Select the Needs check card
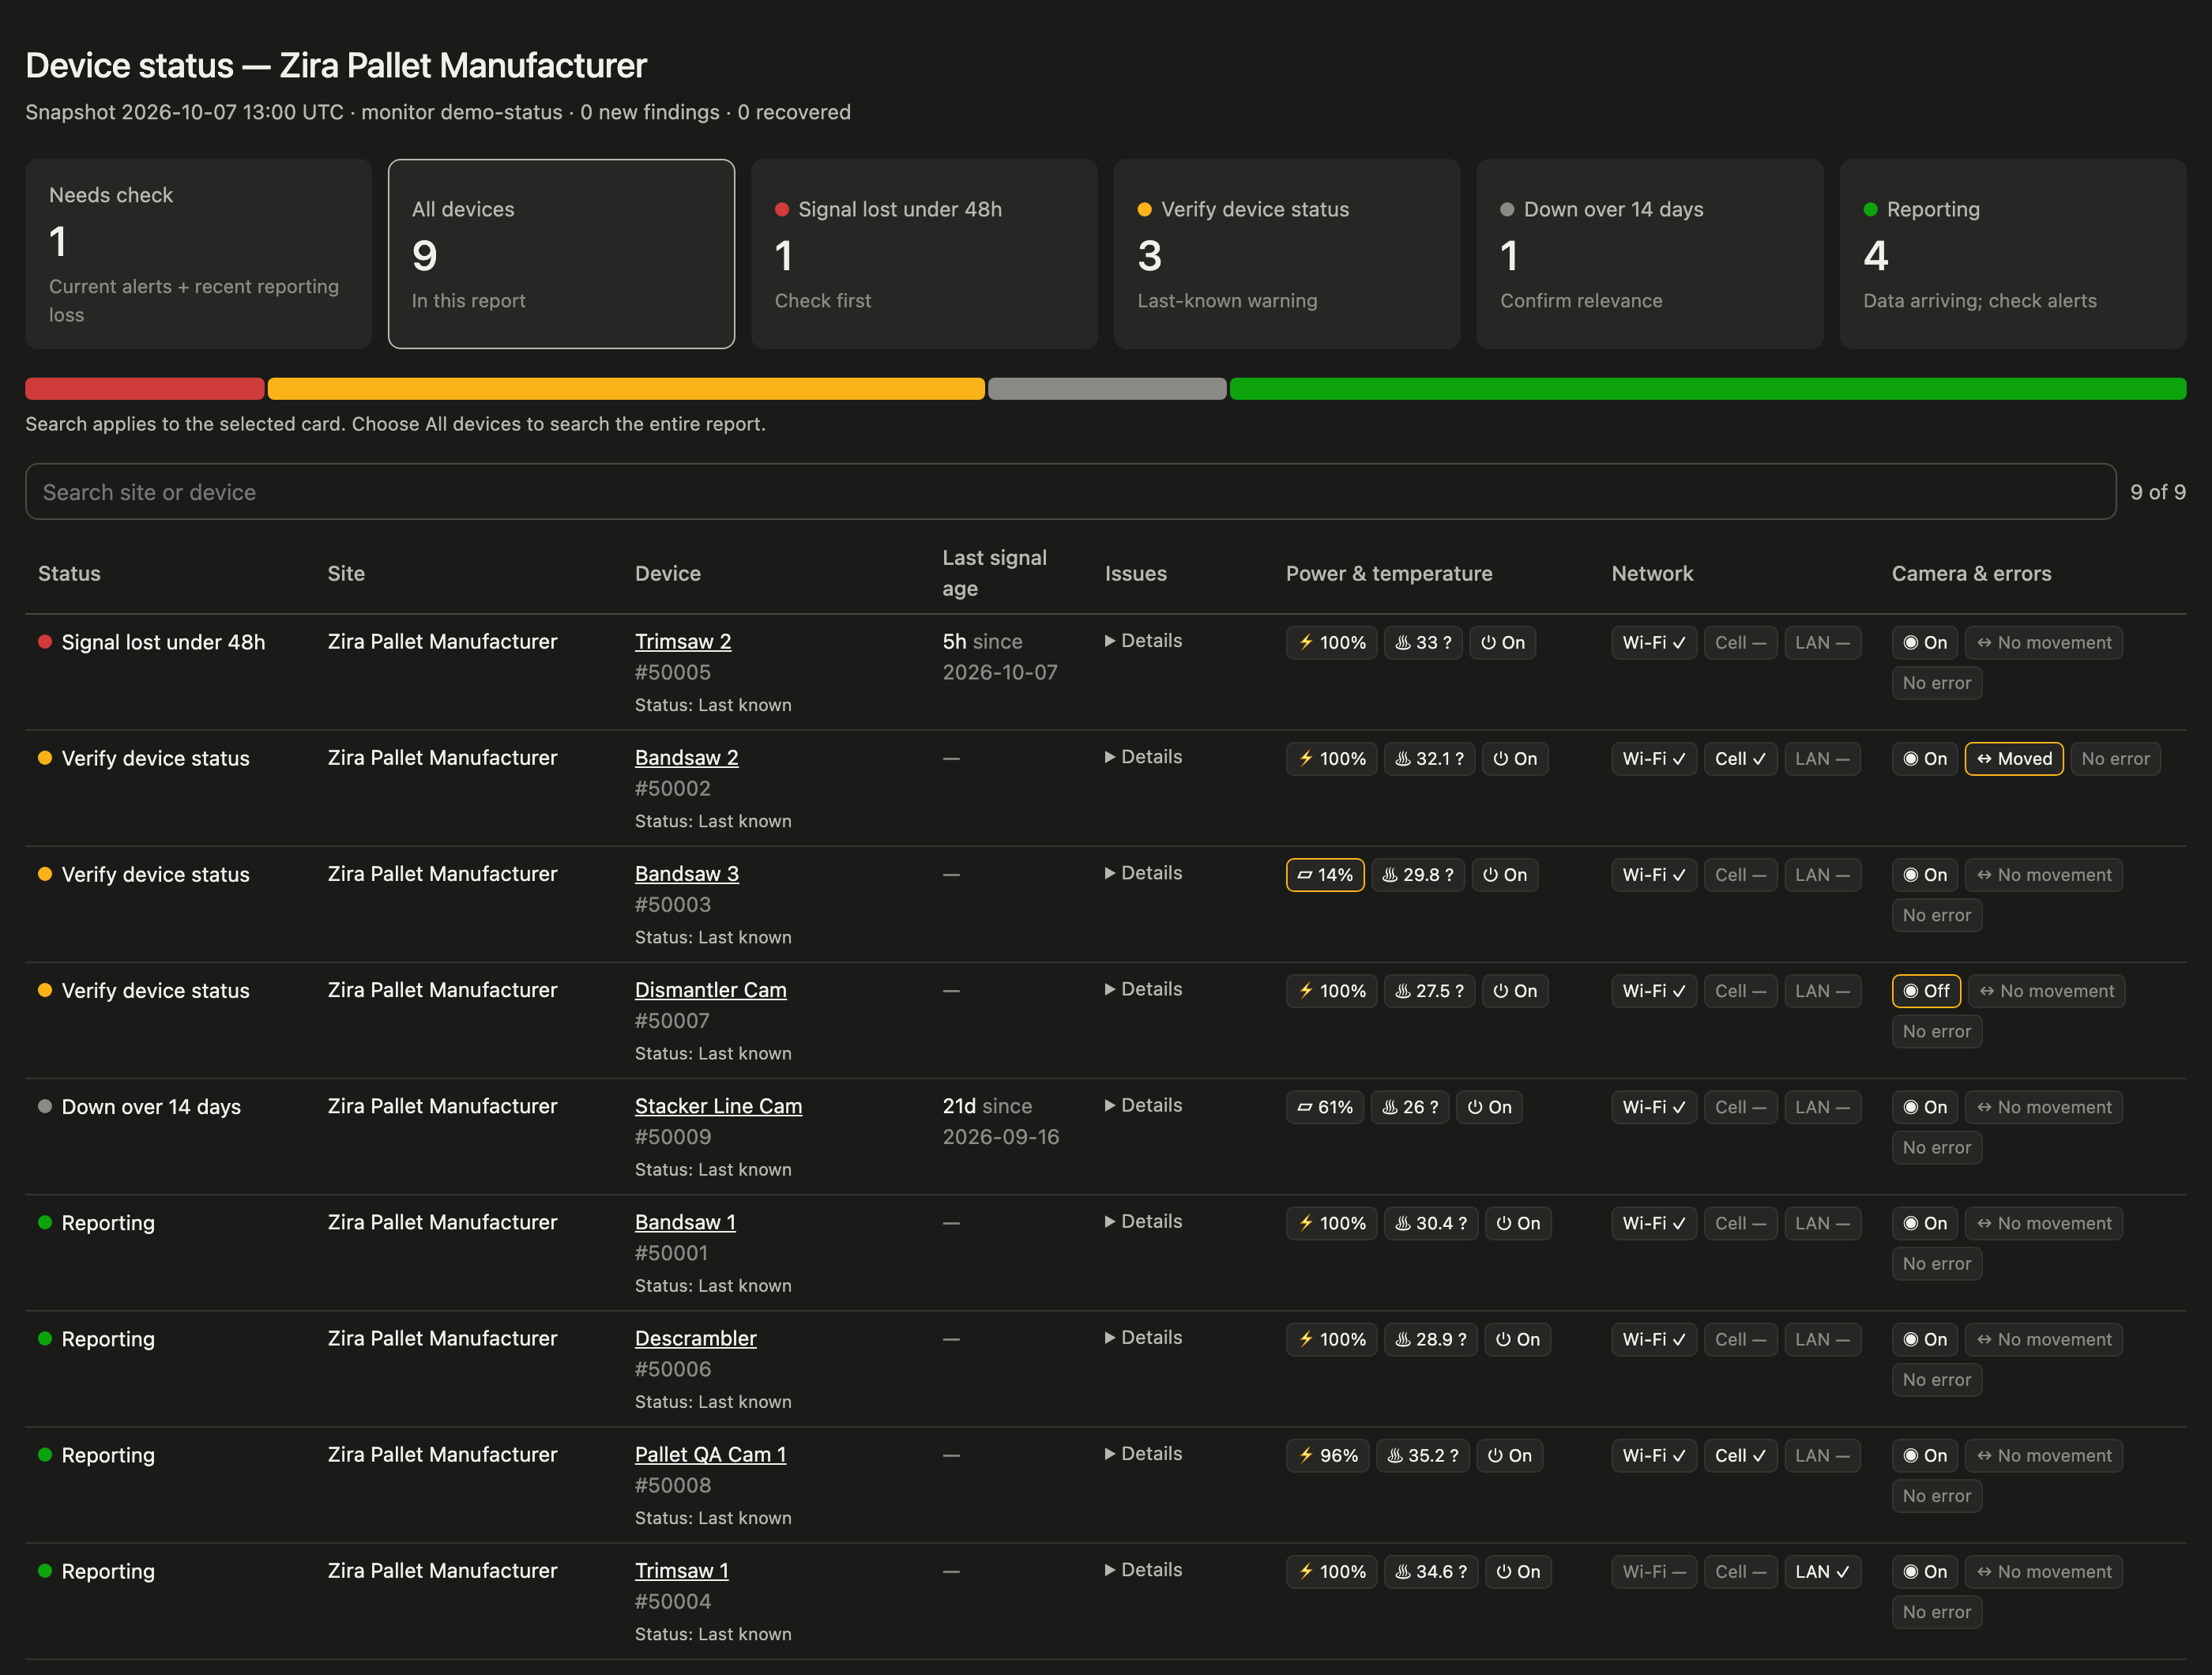 (x=198, y=254)
